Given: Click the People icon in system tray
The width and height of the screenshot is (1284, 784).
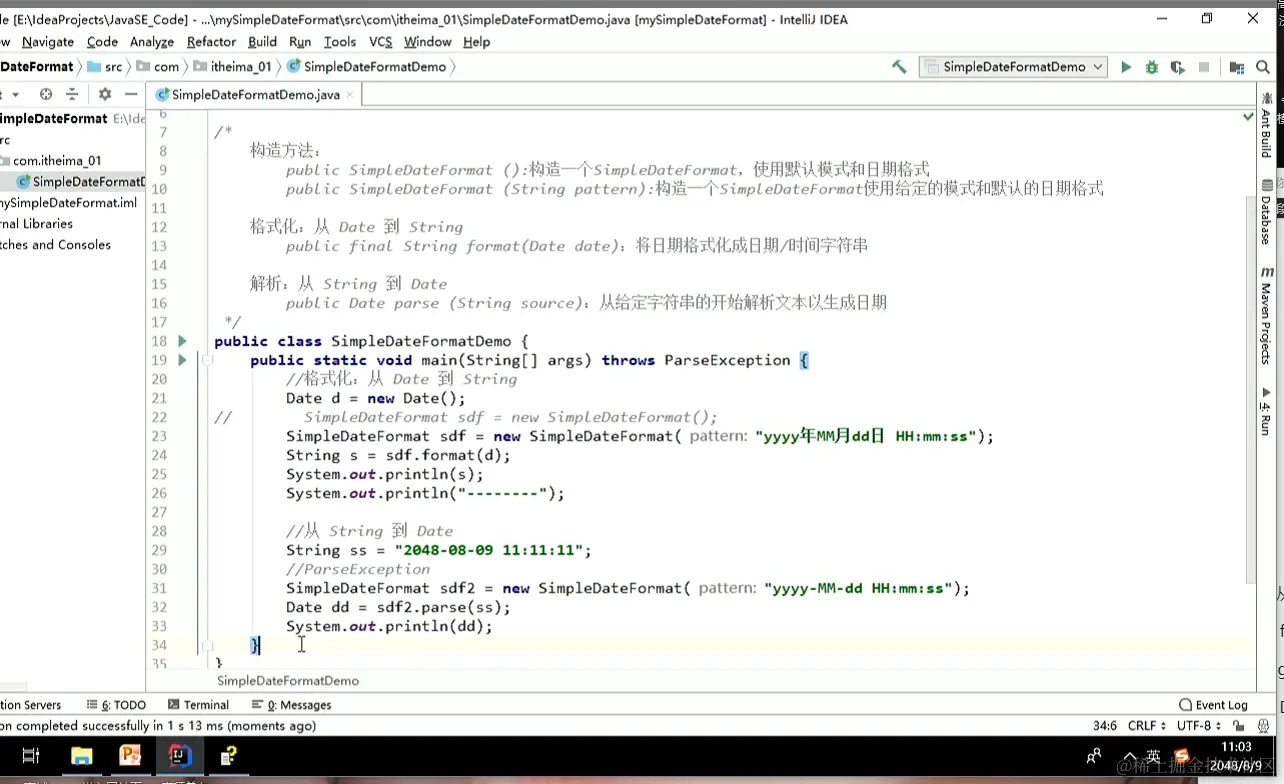Looking at the screenshot, I should click(1094, 756).
